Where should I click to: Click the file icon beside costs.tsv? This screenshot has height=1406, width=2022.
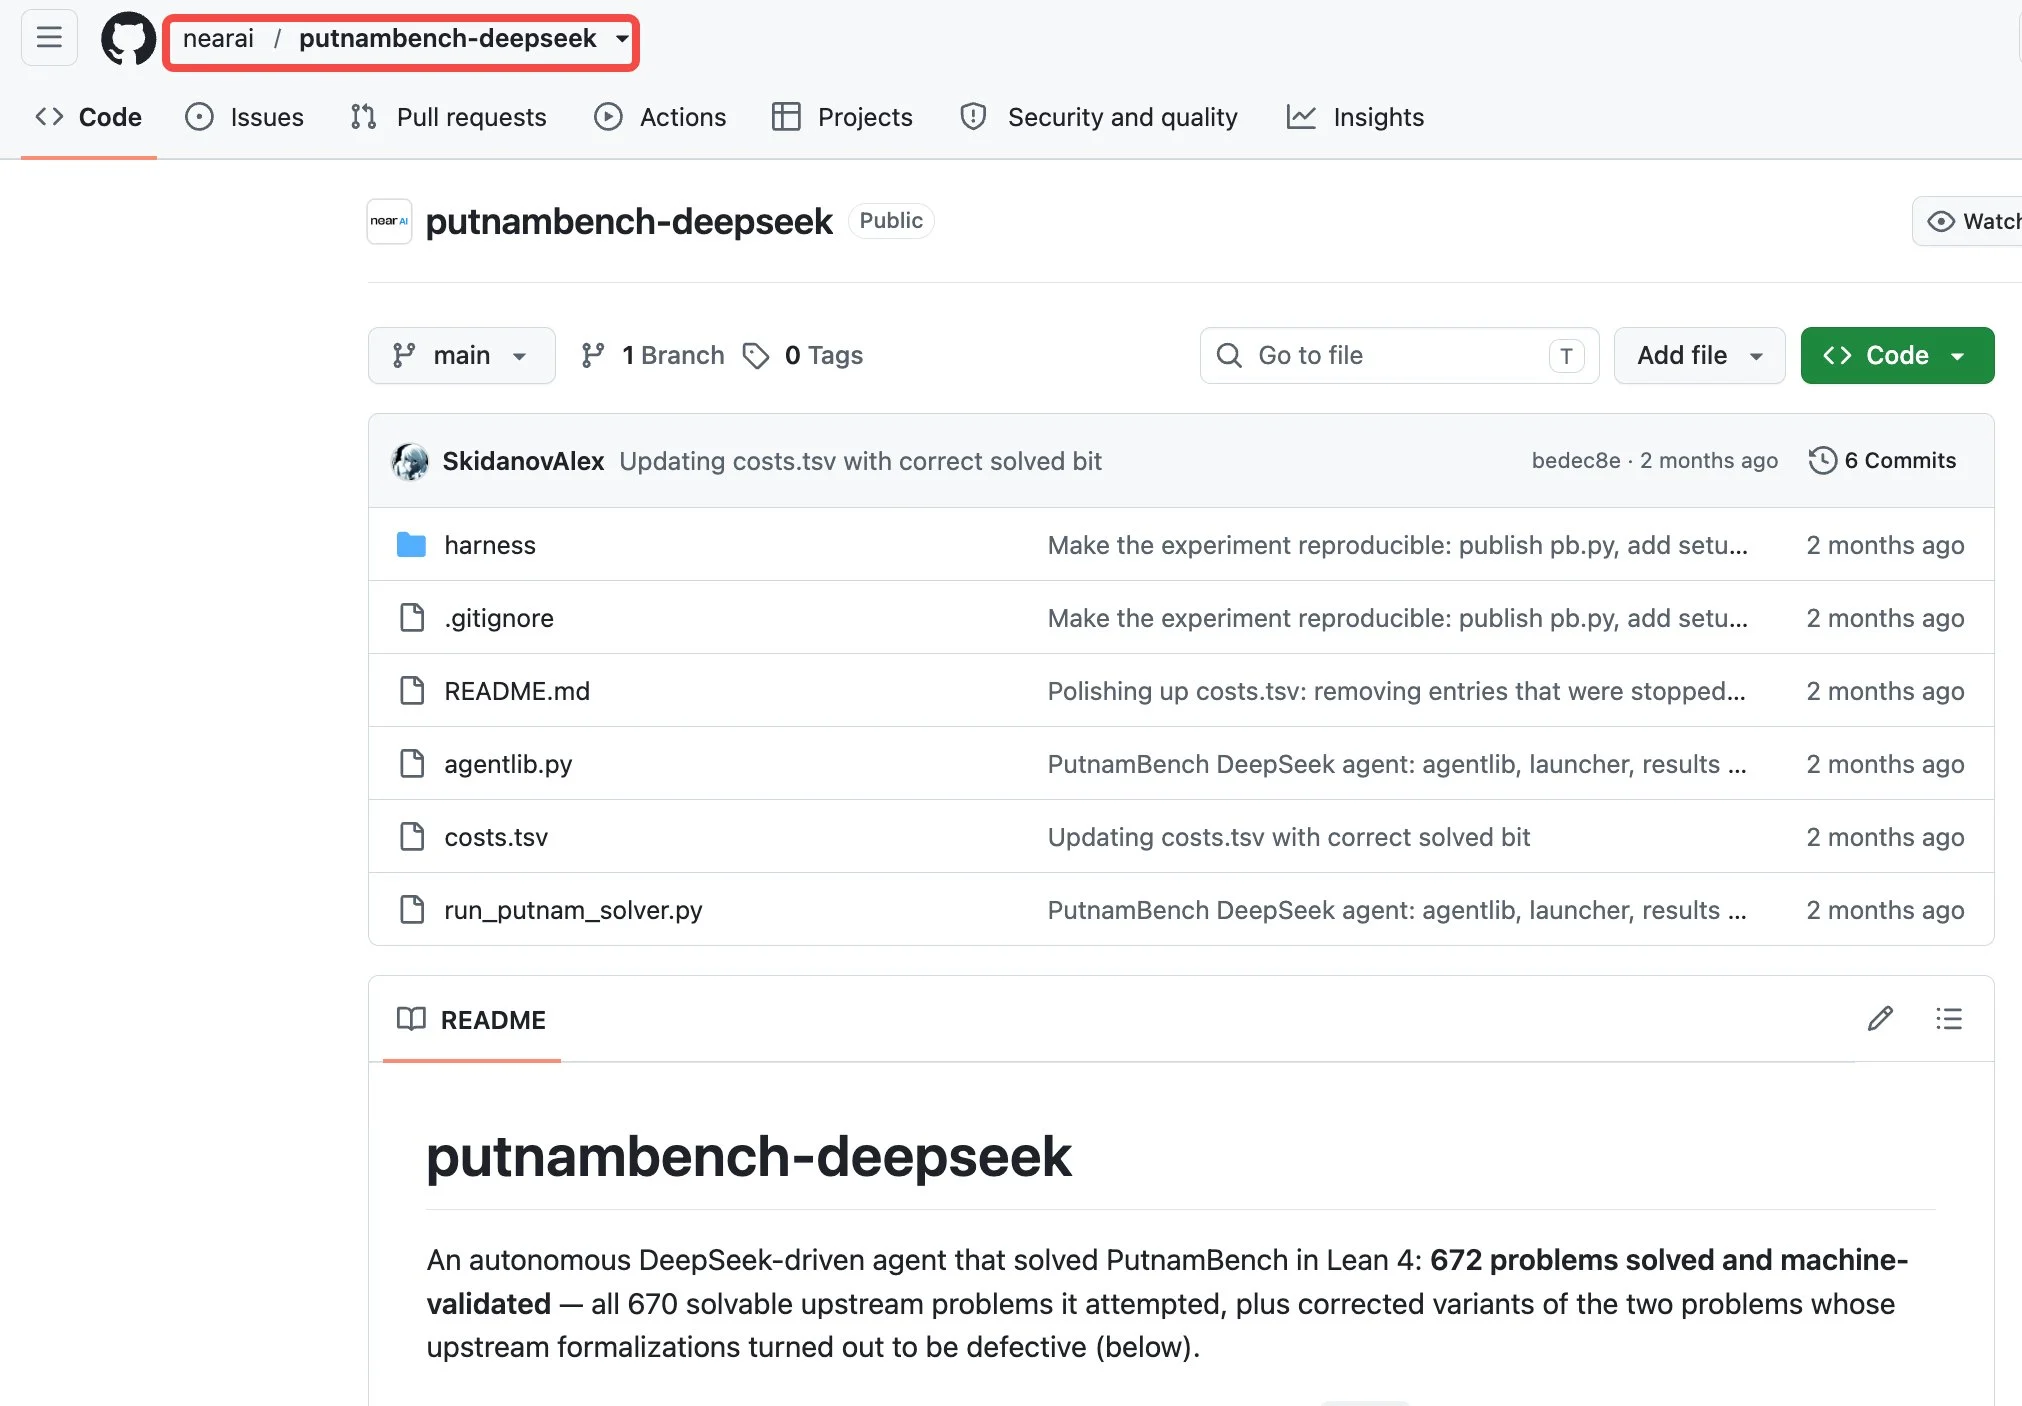click(411, 836)
